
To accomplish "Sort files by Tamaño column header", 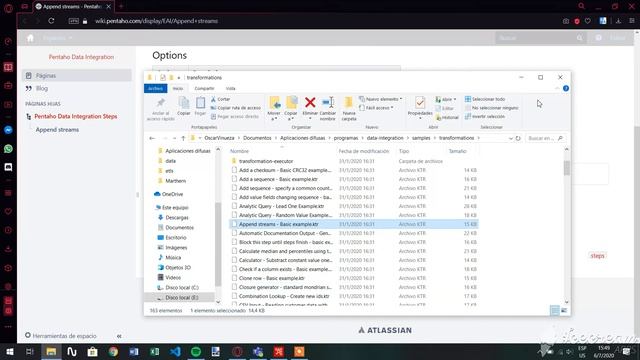I will pos(457,151).
